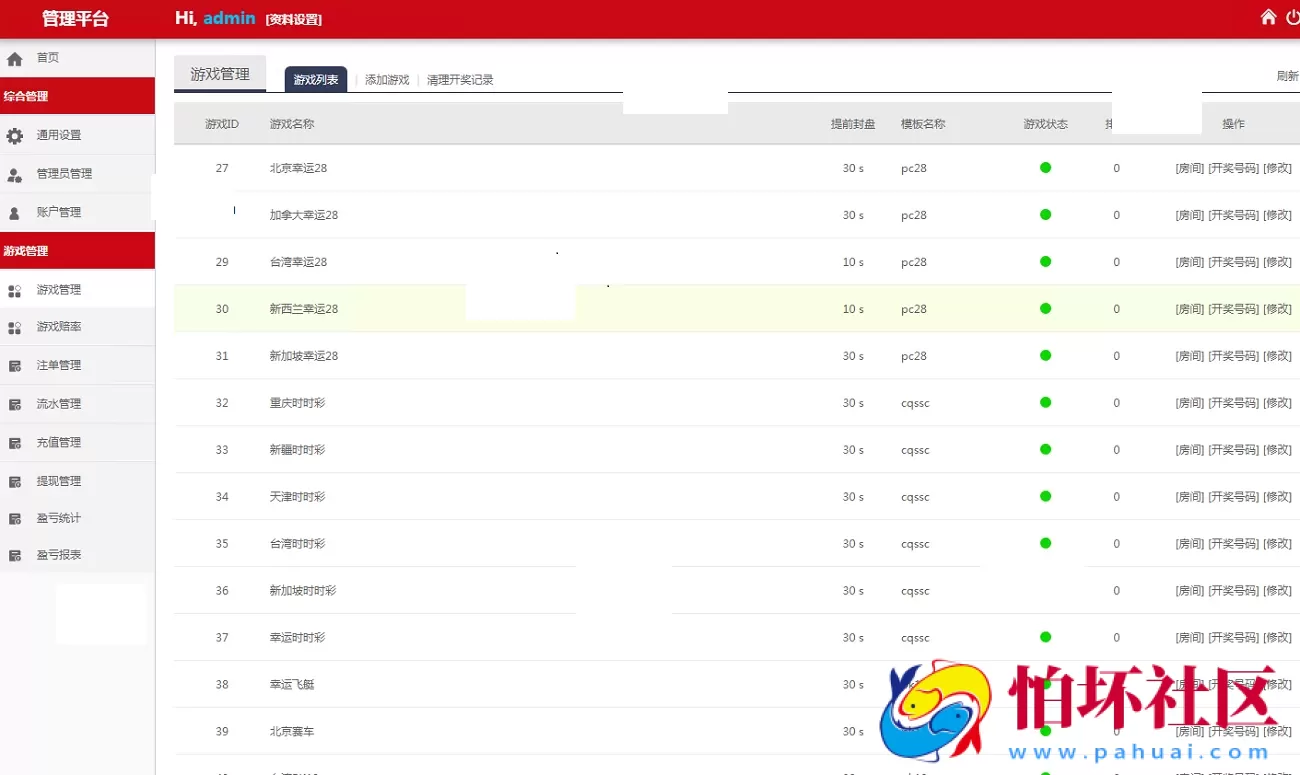1300x775 pixels.
Task: Select the 游戏列表 tab
Action: pos(316,80)
